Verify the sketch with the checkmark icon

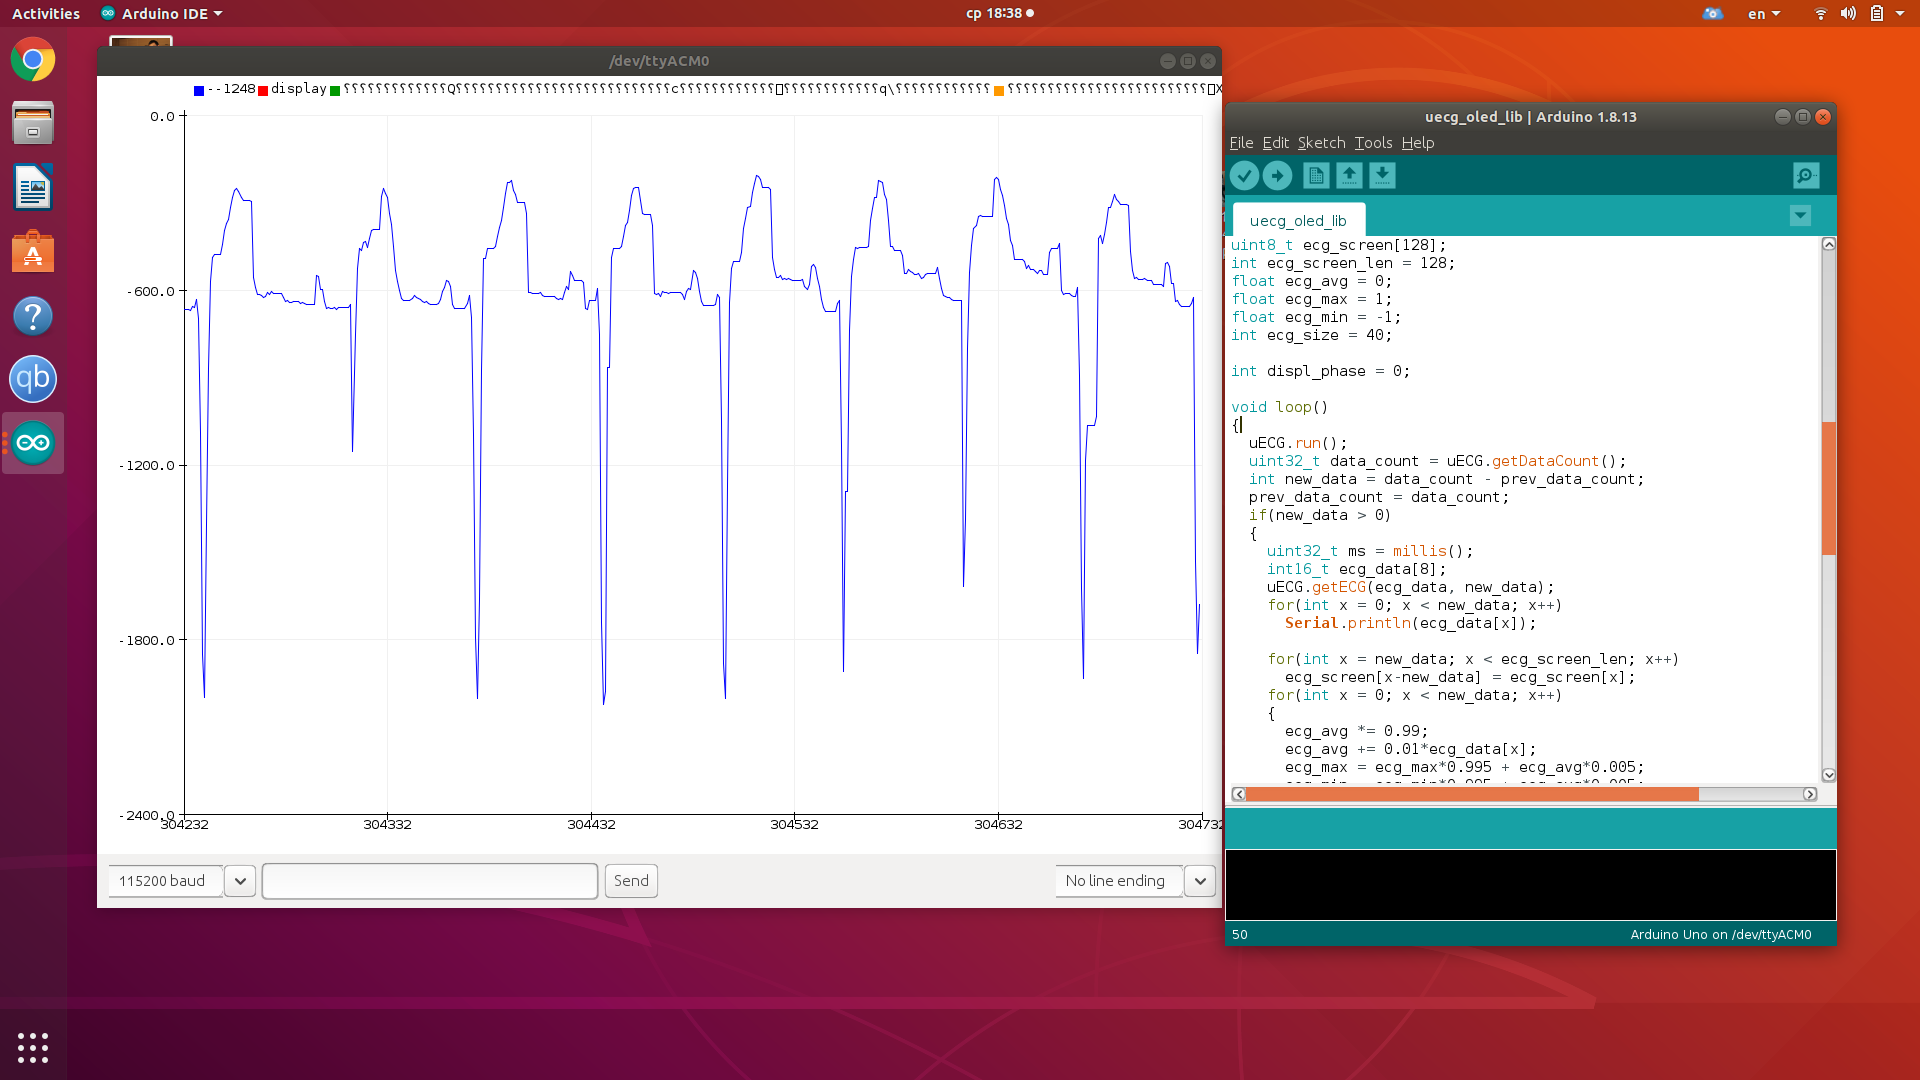tap(1244, 175)
